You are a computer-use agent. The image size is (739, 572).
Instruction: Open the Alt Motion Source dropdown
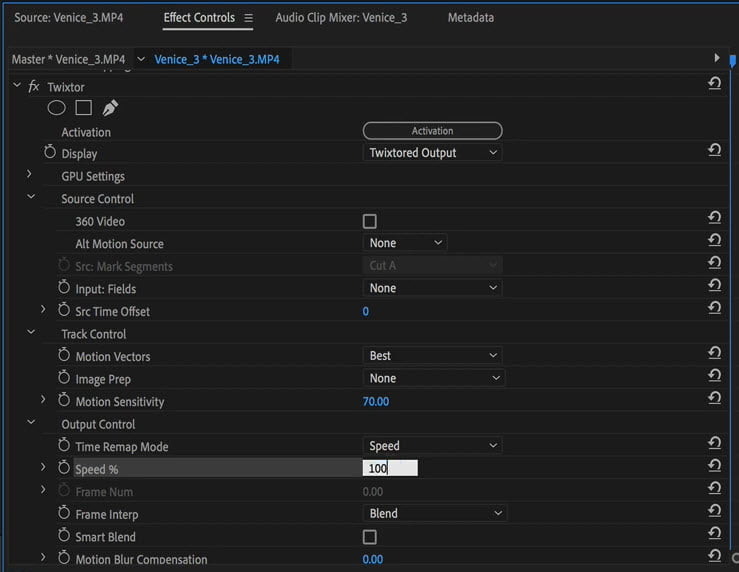pos(405,243)
